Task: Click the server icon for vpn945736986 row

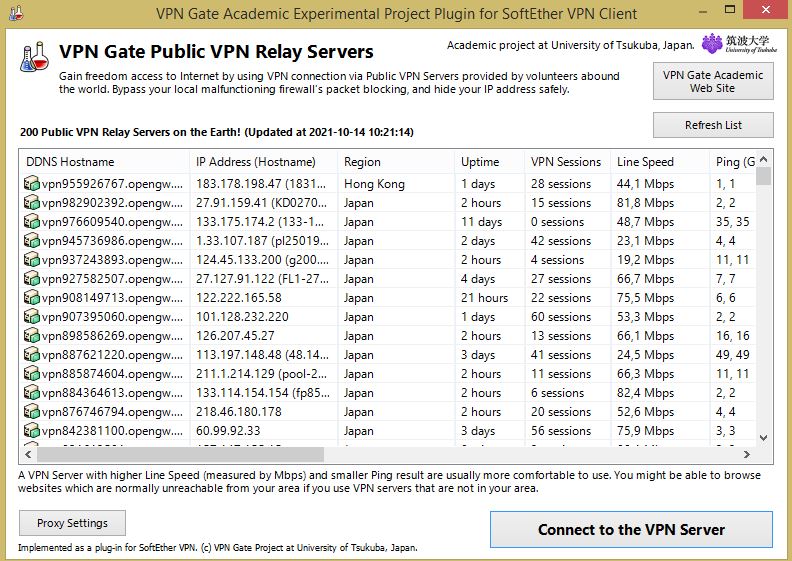Action: pos(32,241)
